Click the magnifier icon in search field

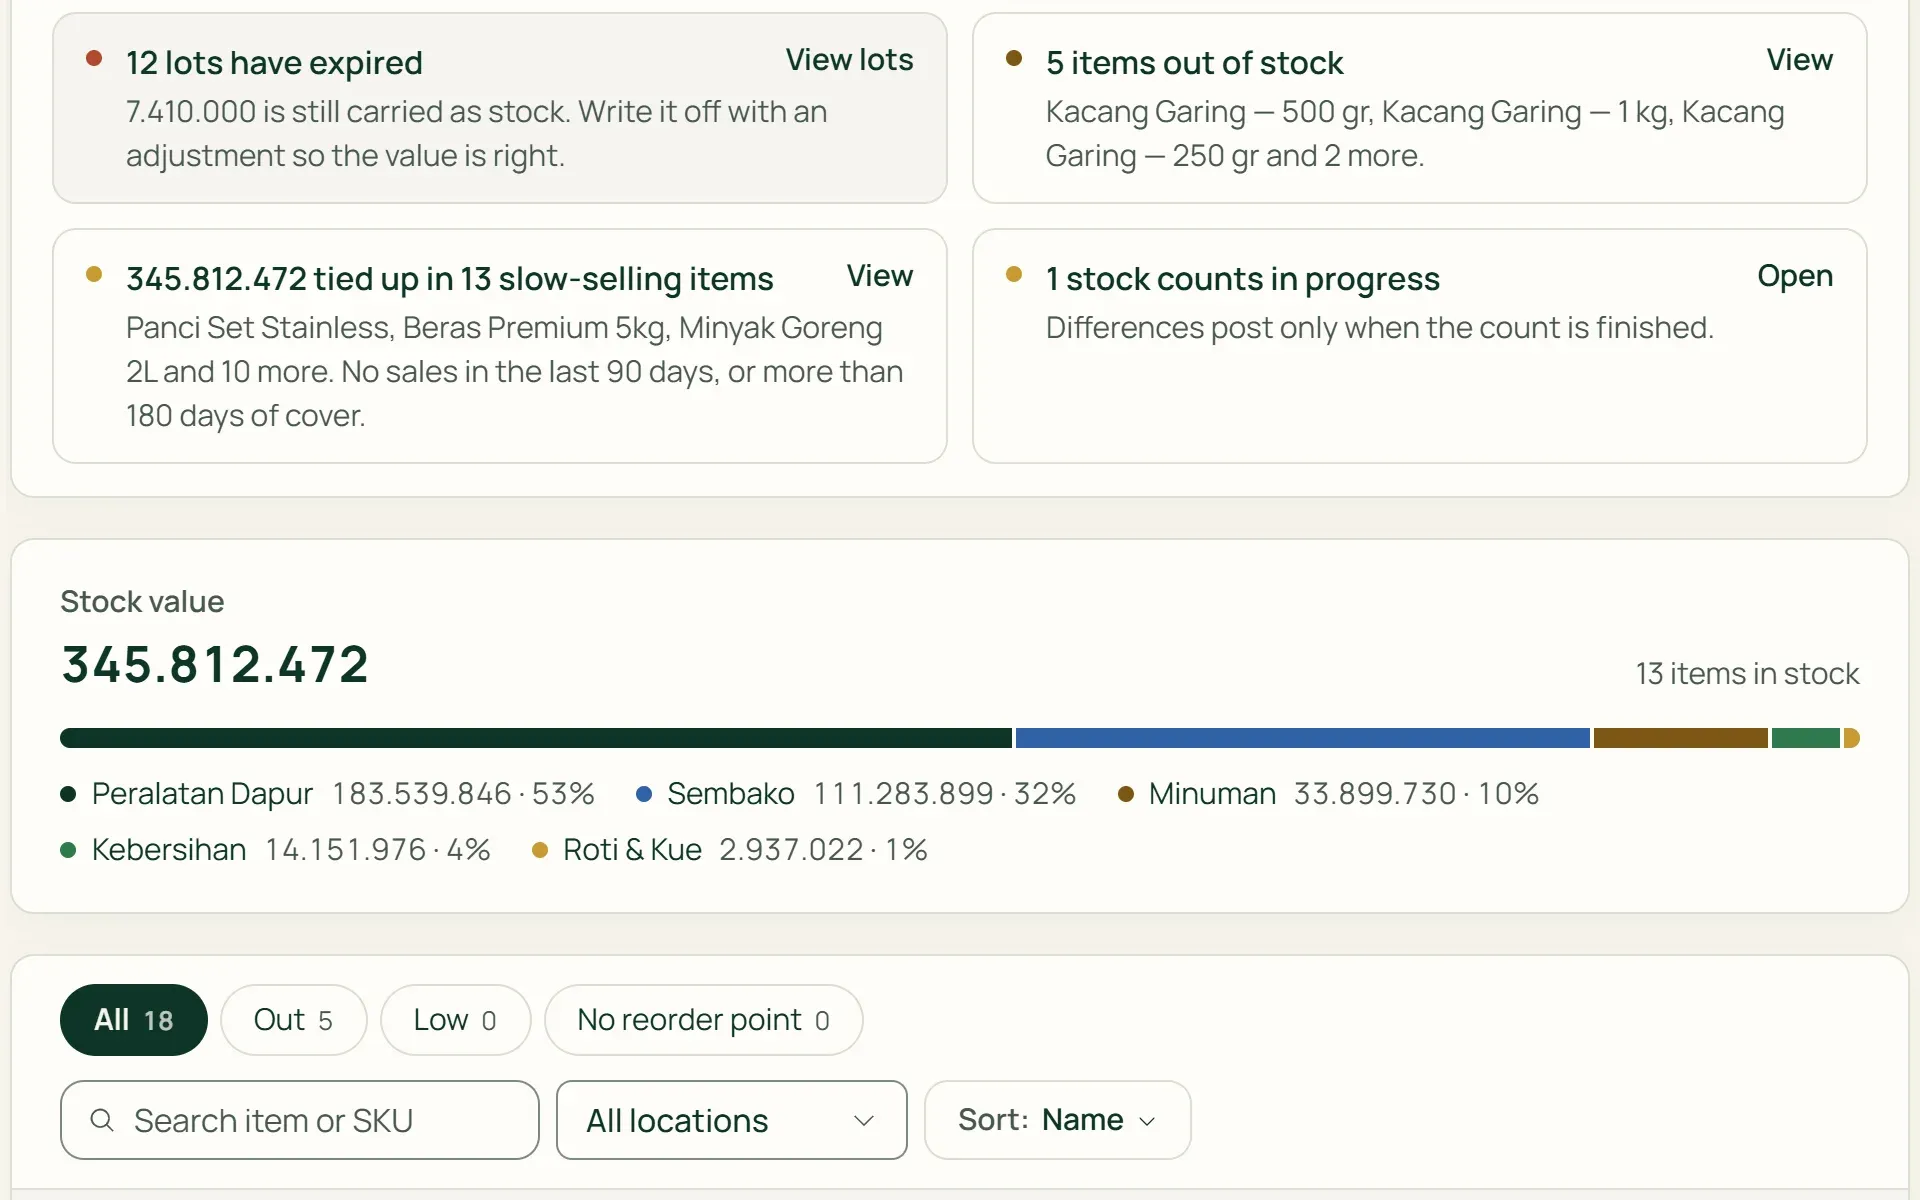click(x=102, y=1120)
